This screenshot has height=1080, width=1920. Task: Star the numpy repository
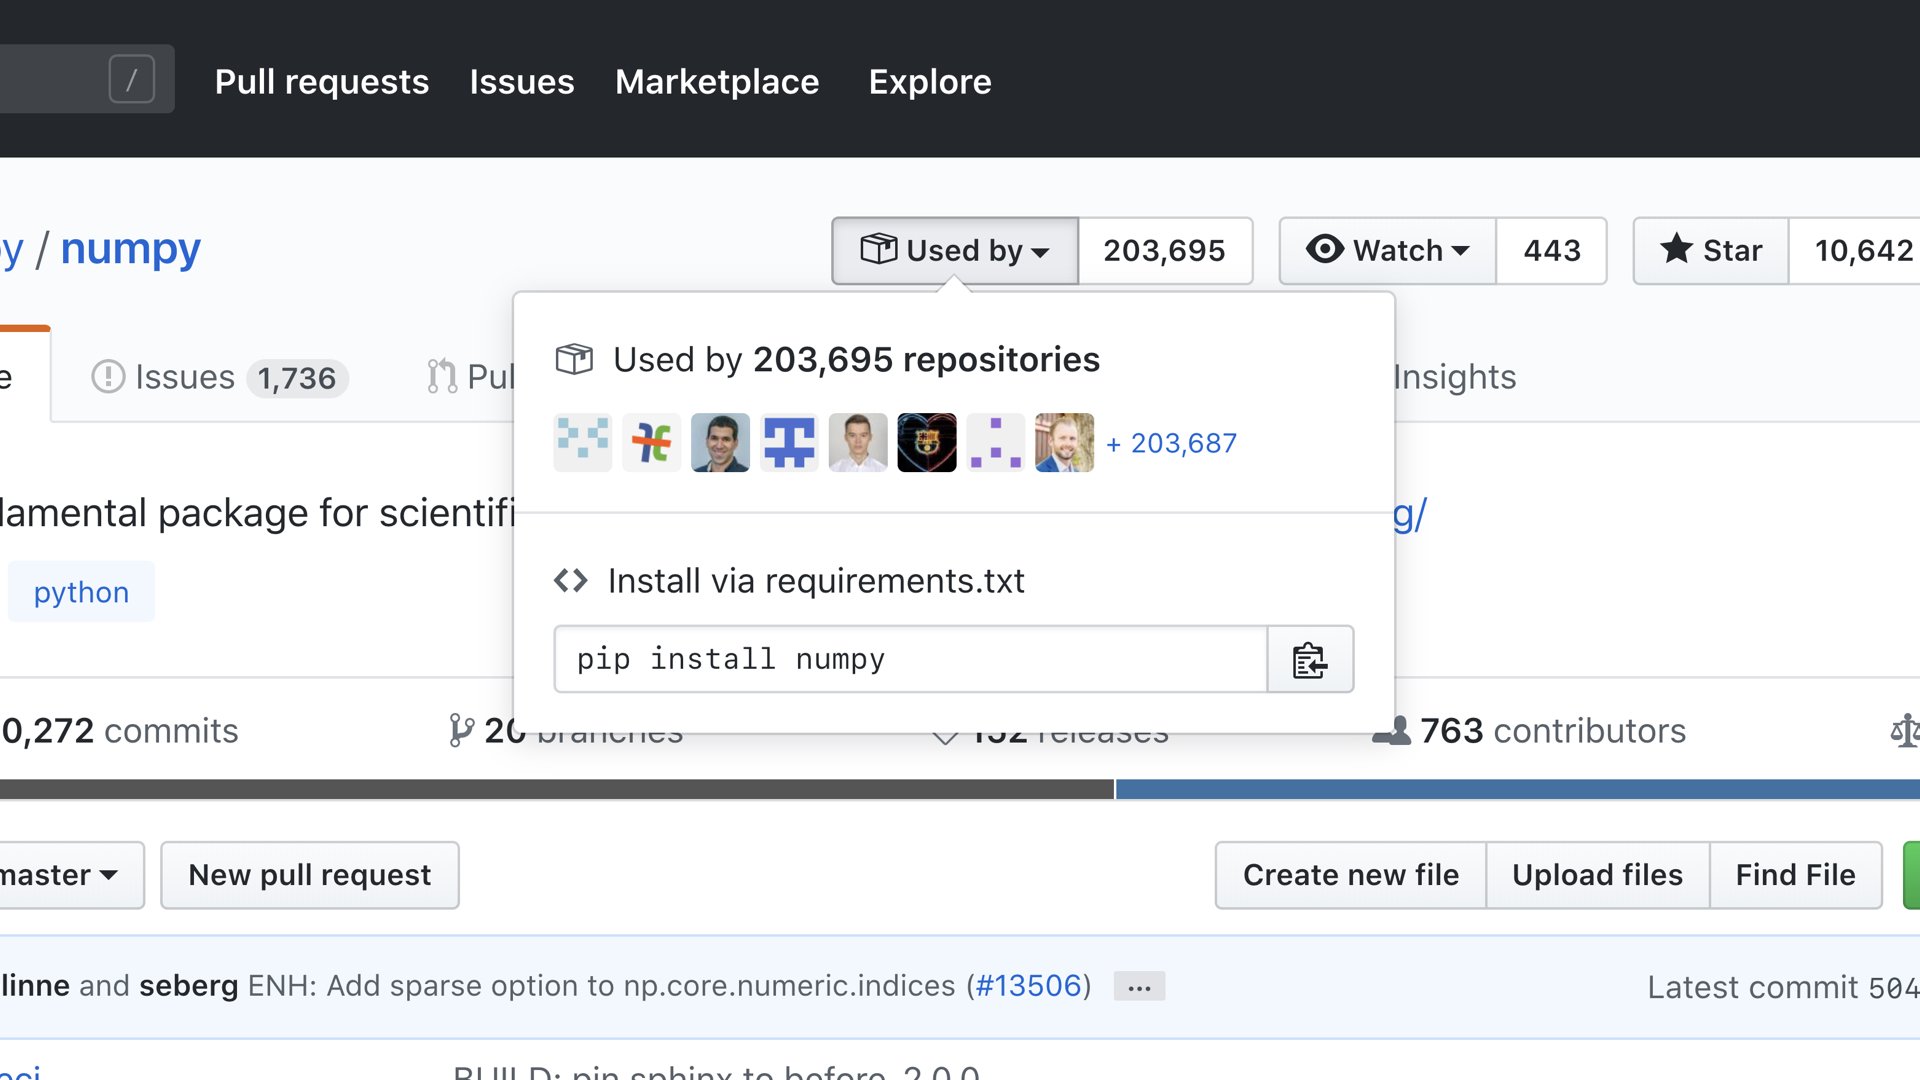tap(1711, 250)
